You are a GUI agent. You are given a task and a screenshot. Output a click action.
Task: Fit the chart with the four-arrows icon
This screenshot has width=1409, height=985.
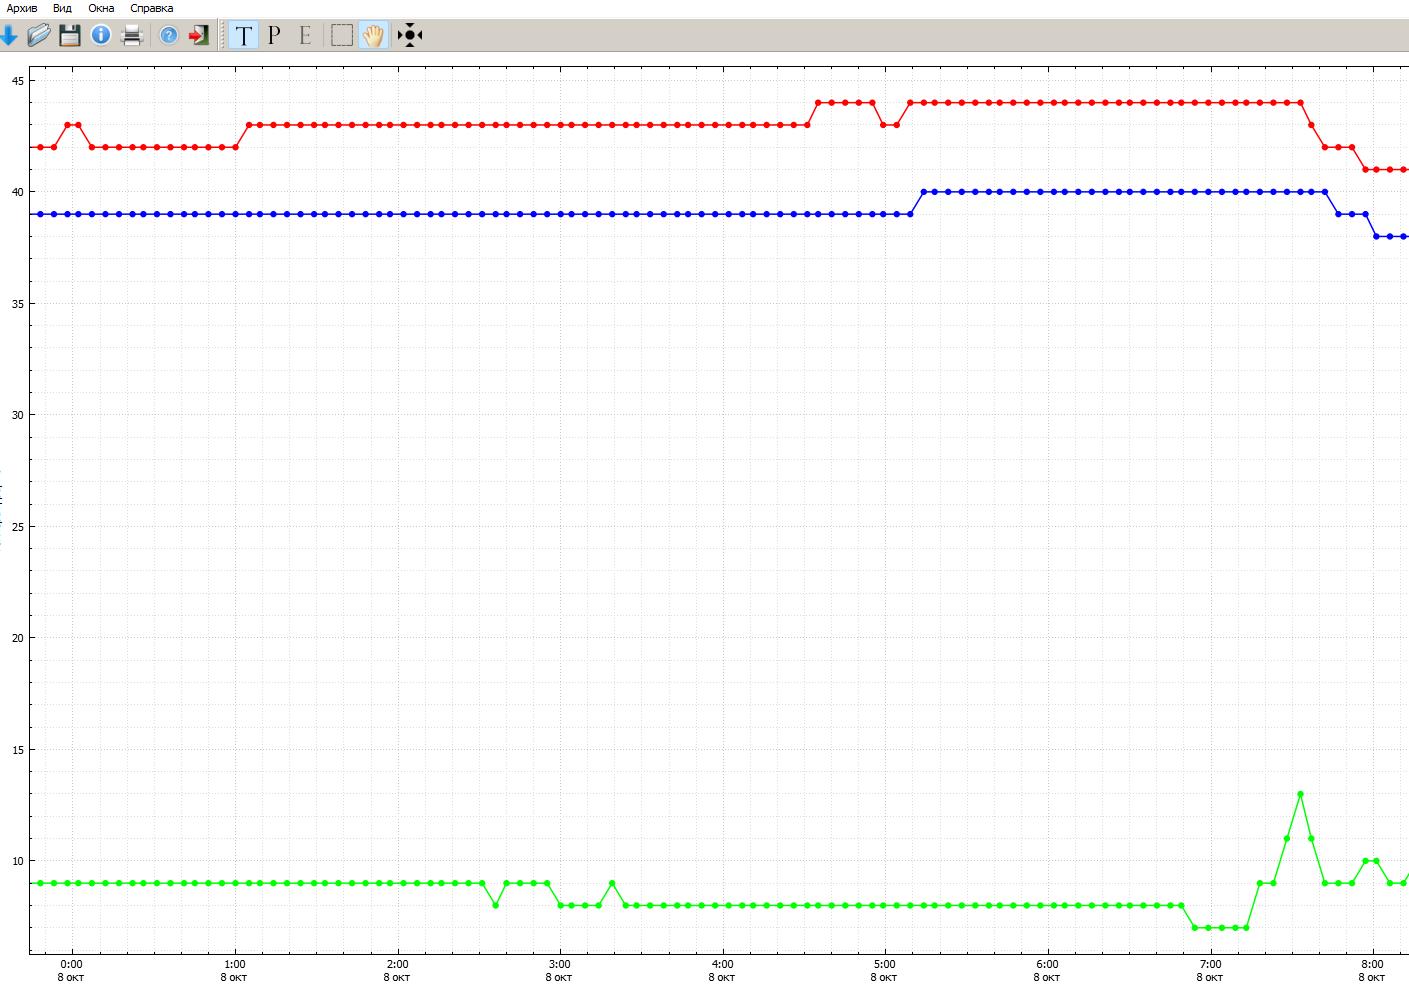coord(410,36)
